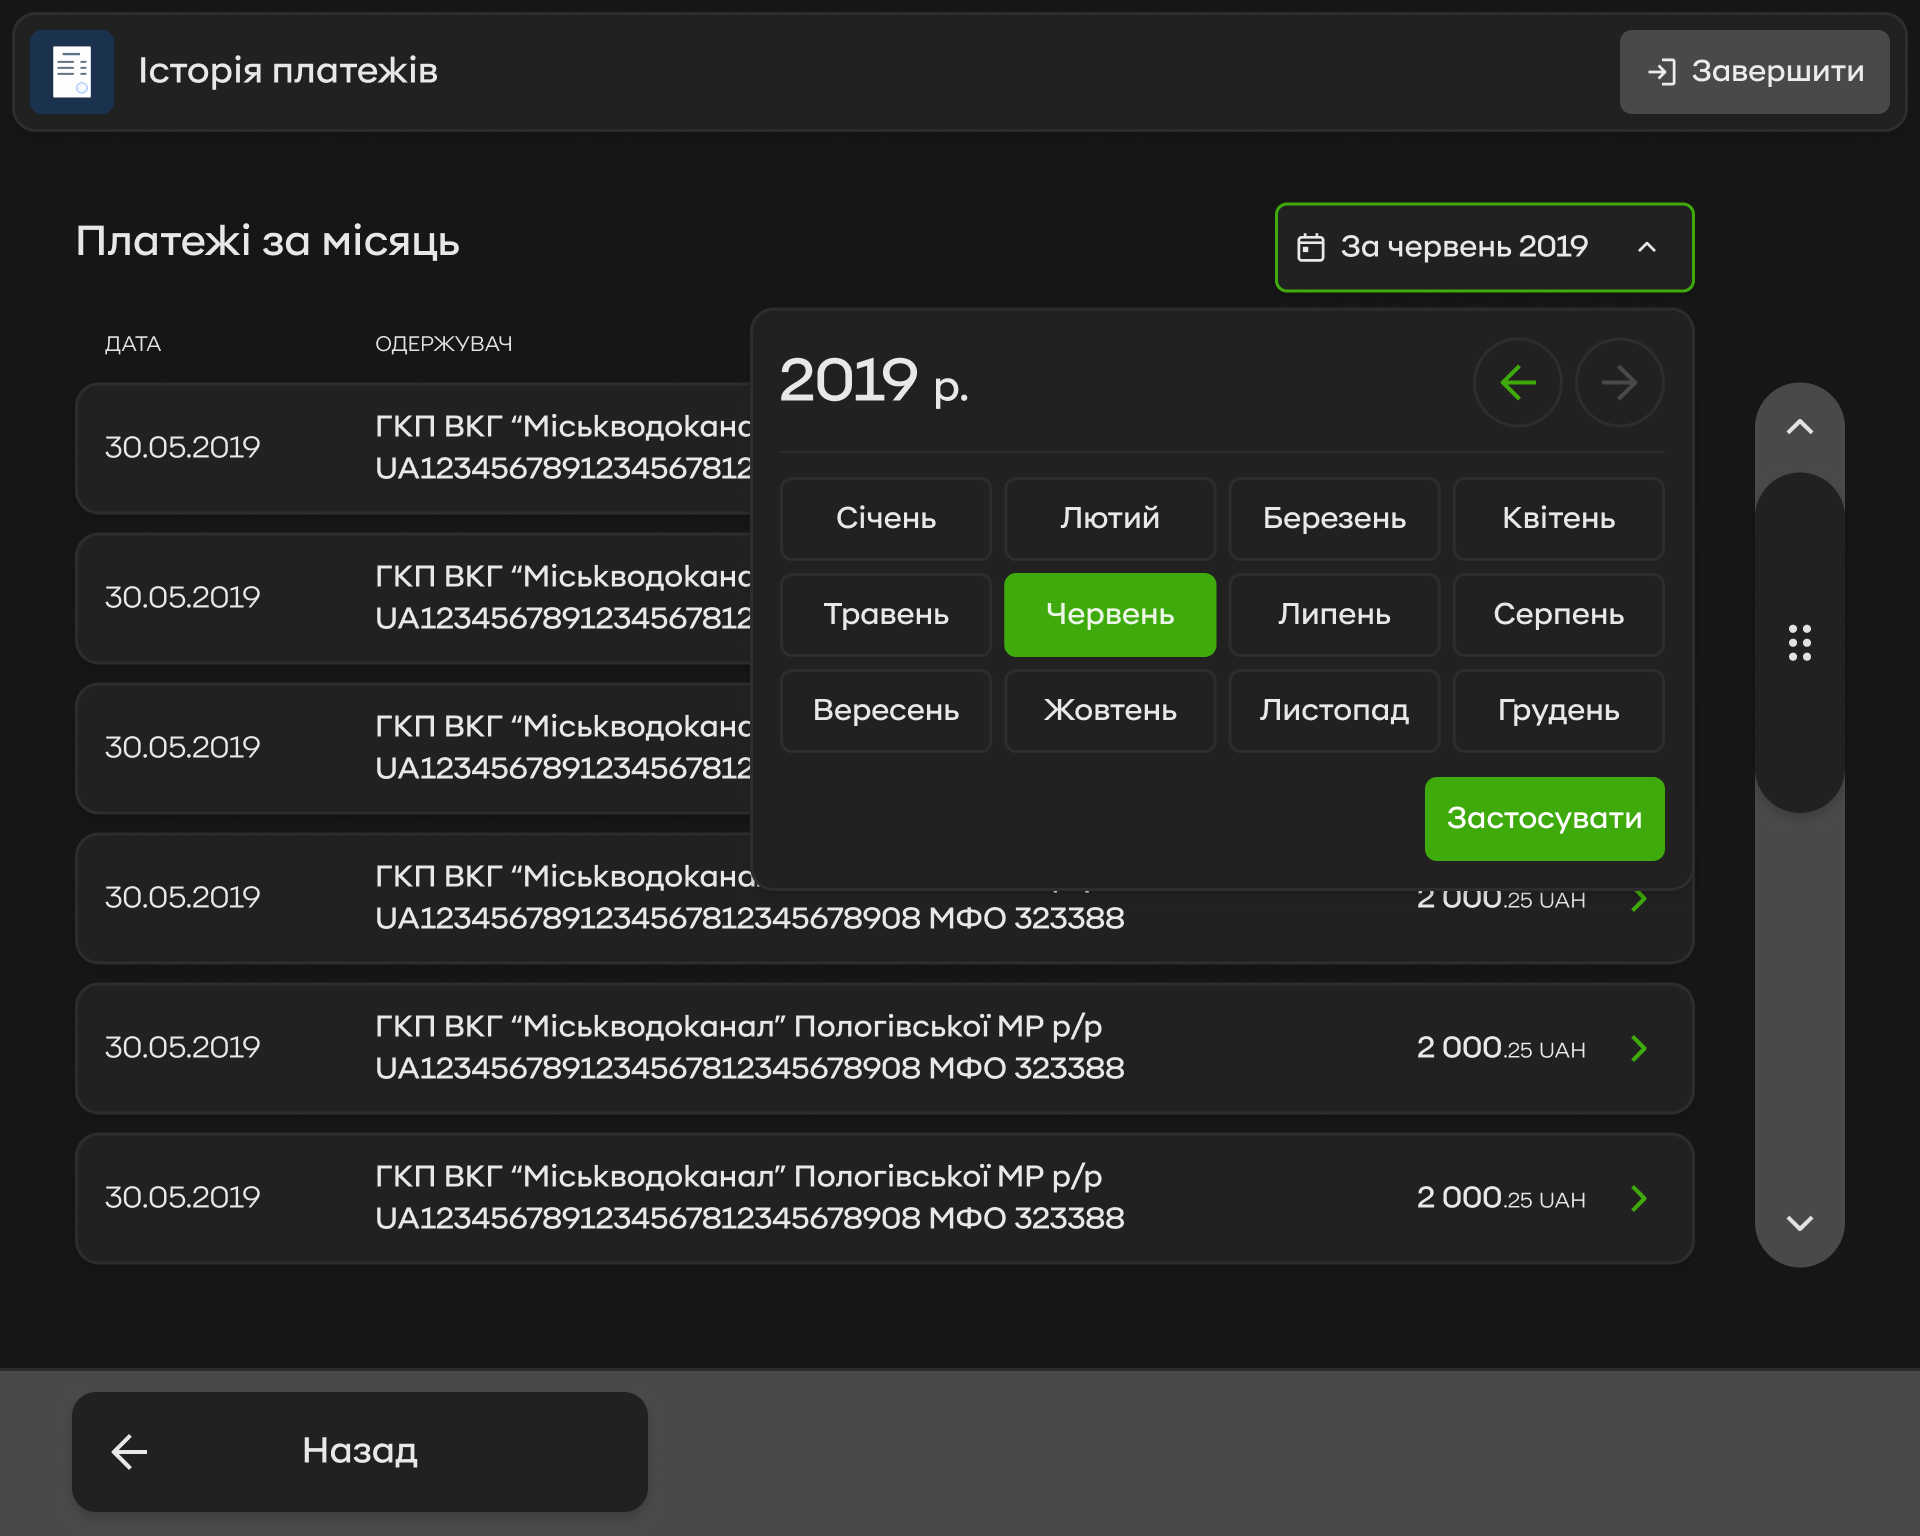Click amount 2 000.25 UAH in last row
Viewport: 1920px width, 1536px height.
click(x=1501, y=1197)
